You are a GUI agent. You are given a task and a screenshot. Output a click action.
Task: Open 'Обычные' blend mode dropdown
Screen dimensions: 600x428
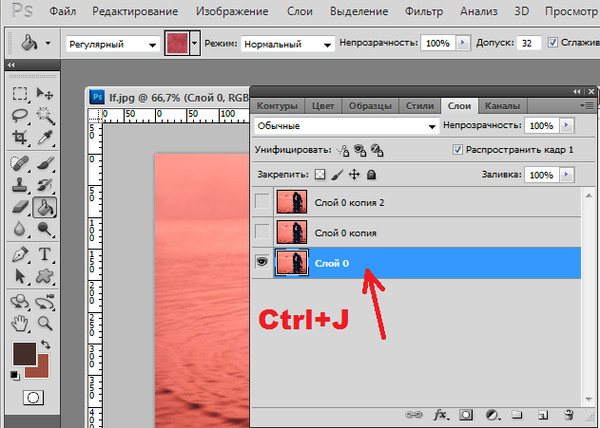point(346,126)
